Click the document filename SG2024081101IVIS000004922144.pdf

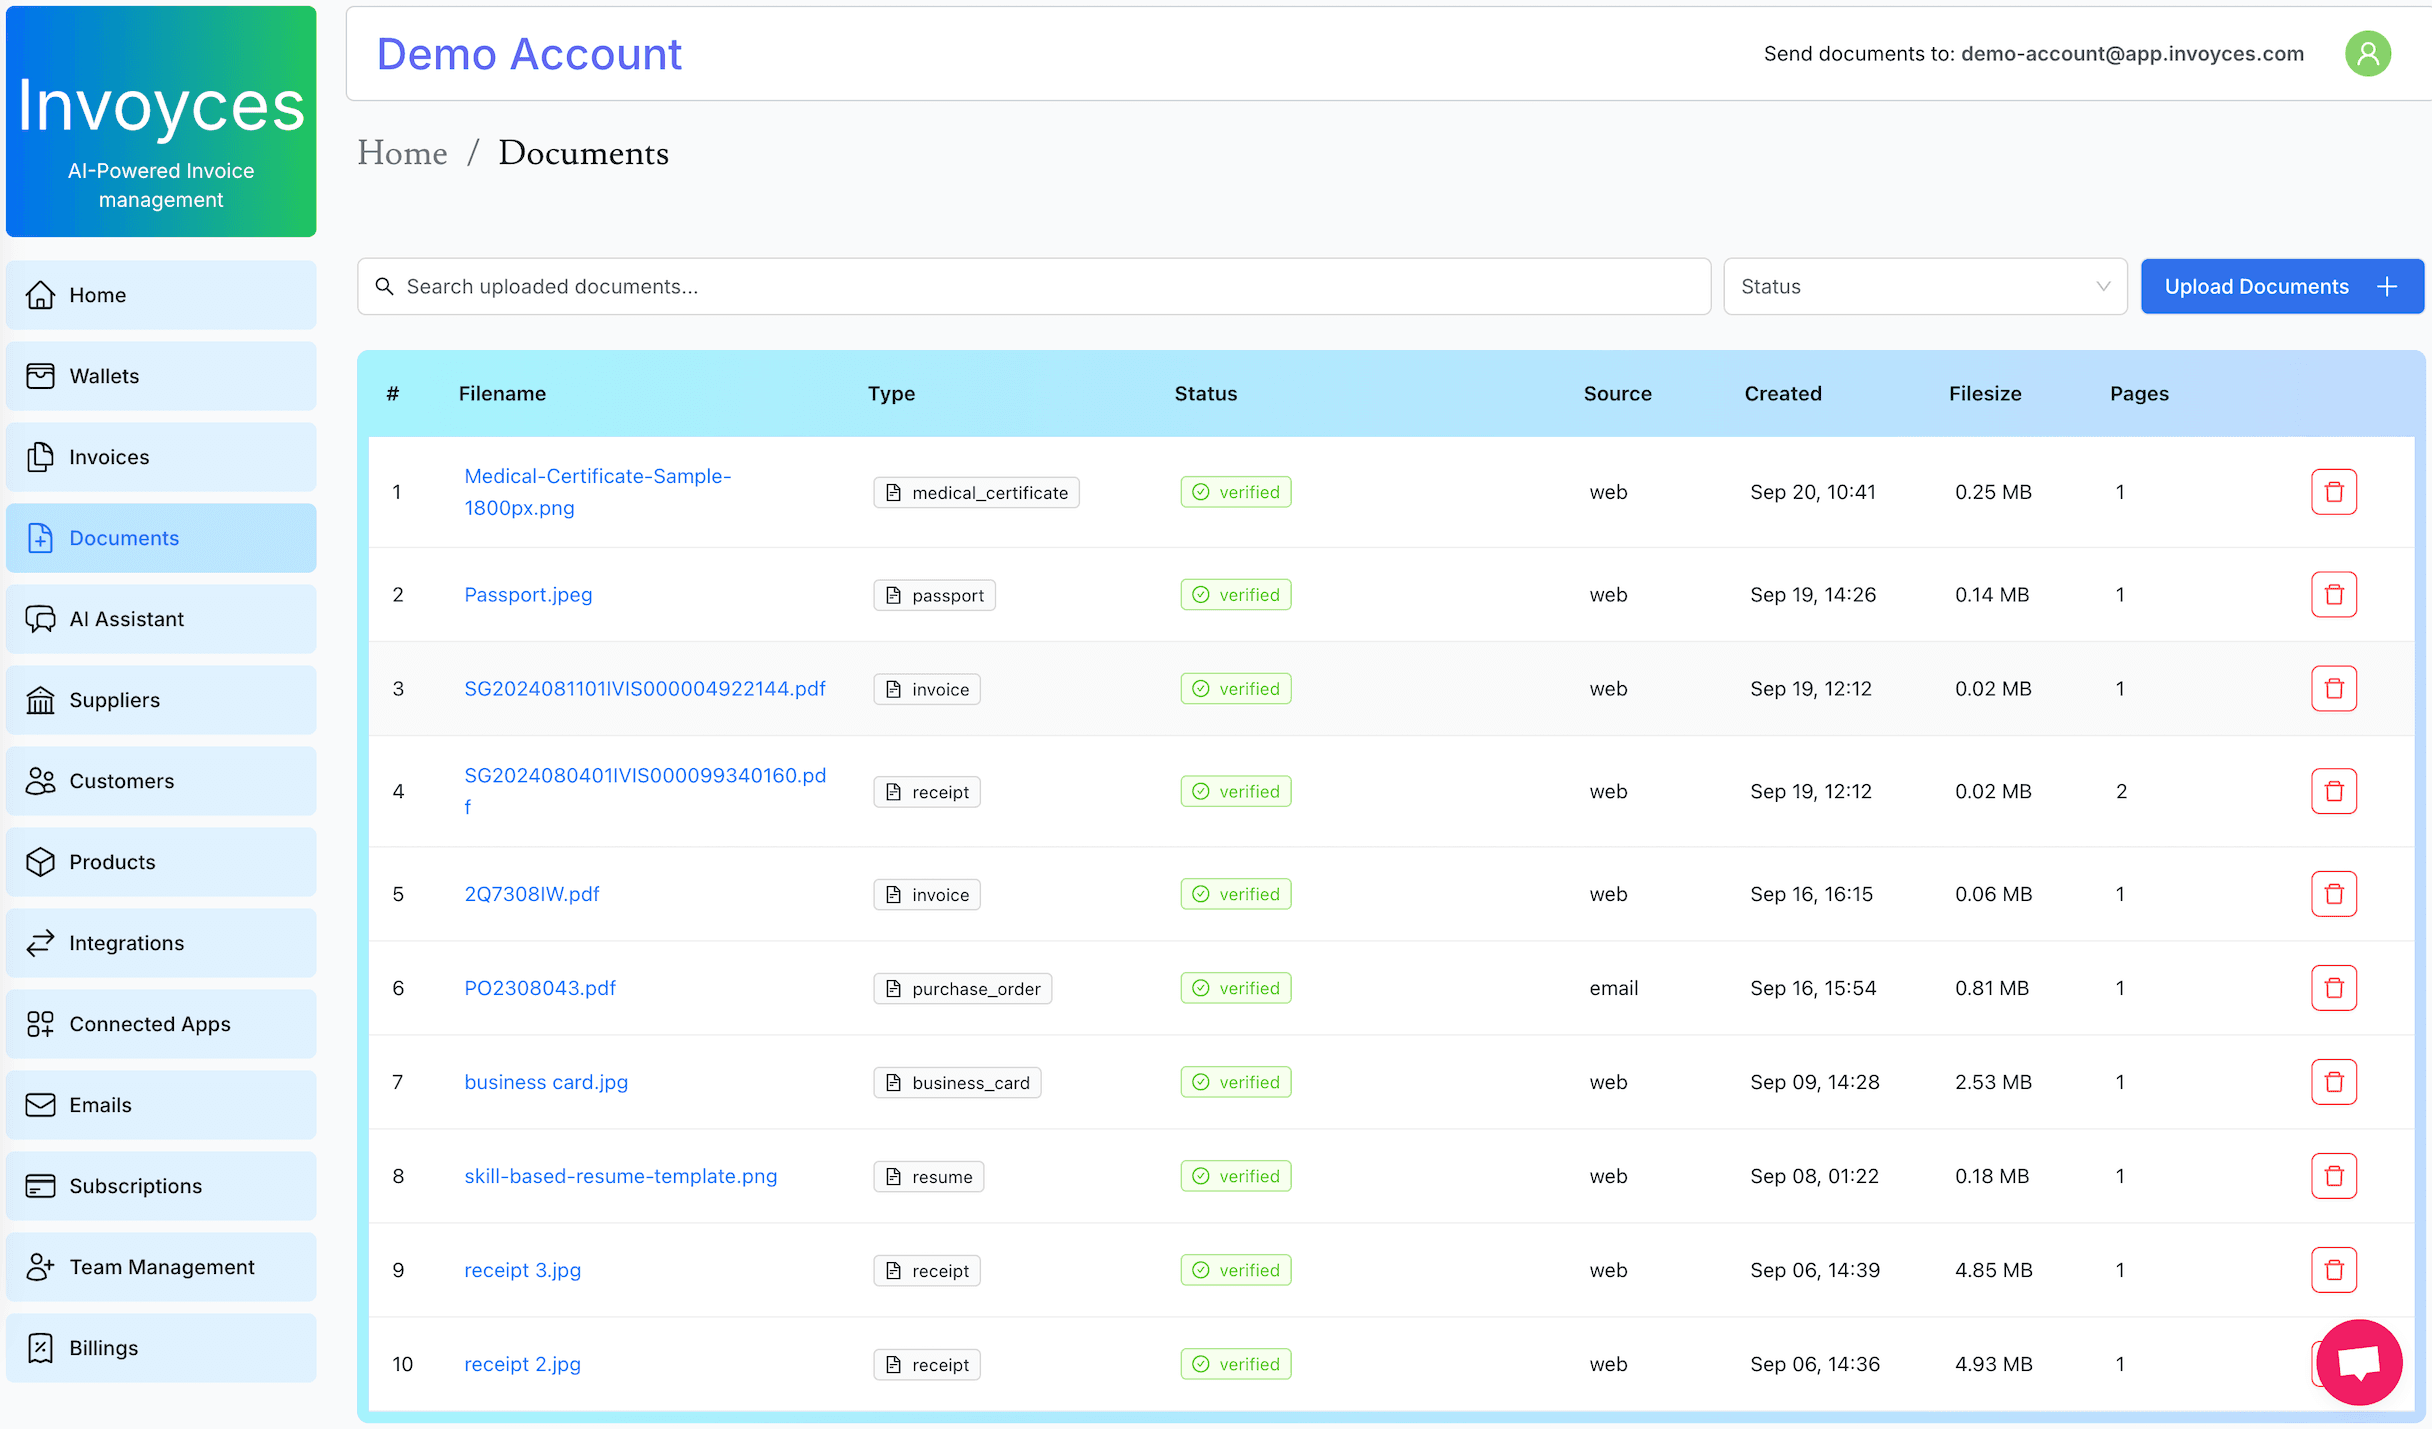pos(645,689)
